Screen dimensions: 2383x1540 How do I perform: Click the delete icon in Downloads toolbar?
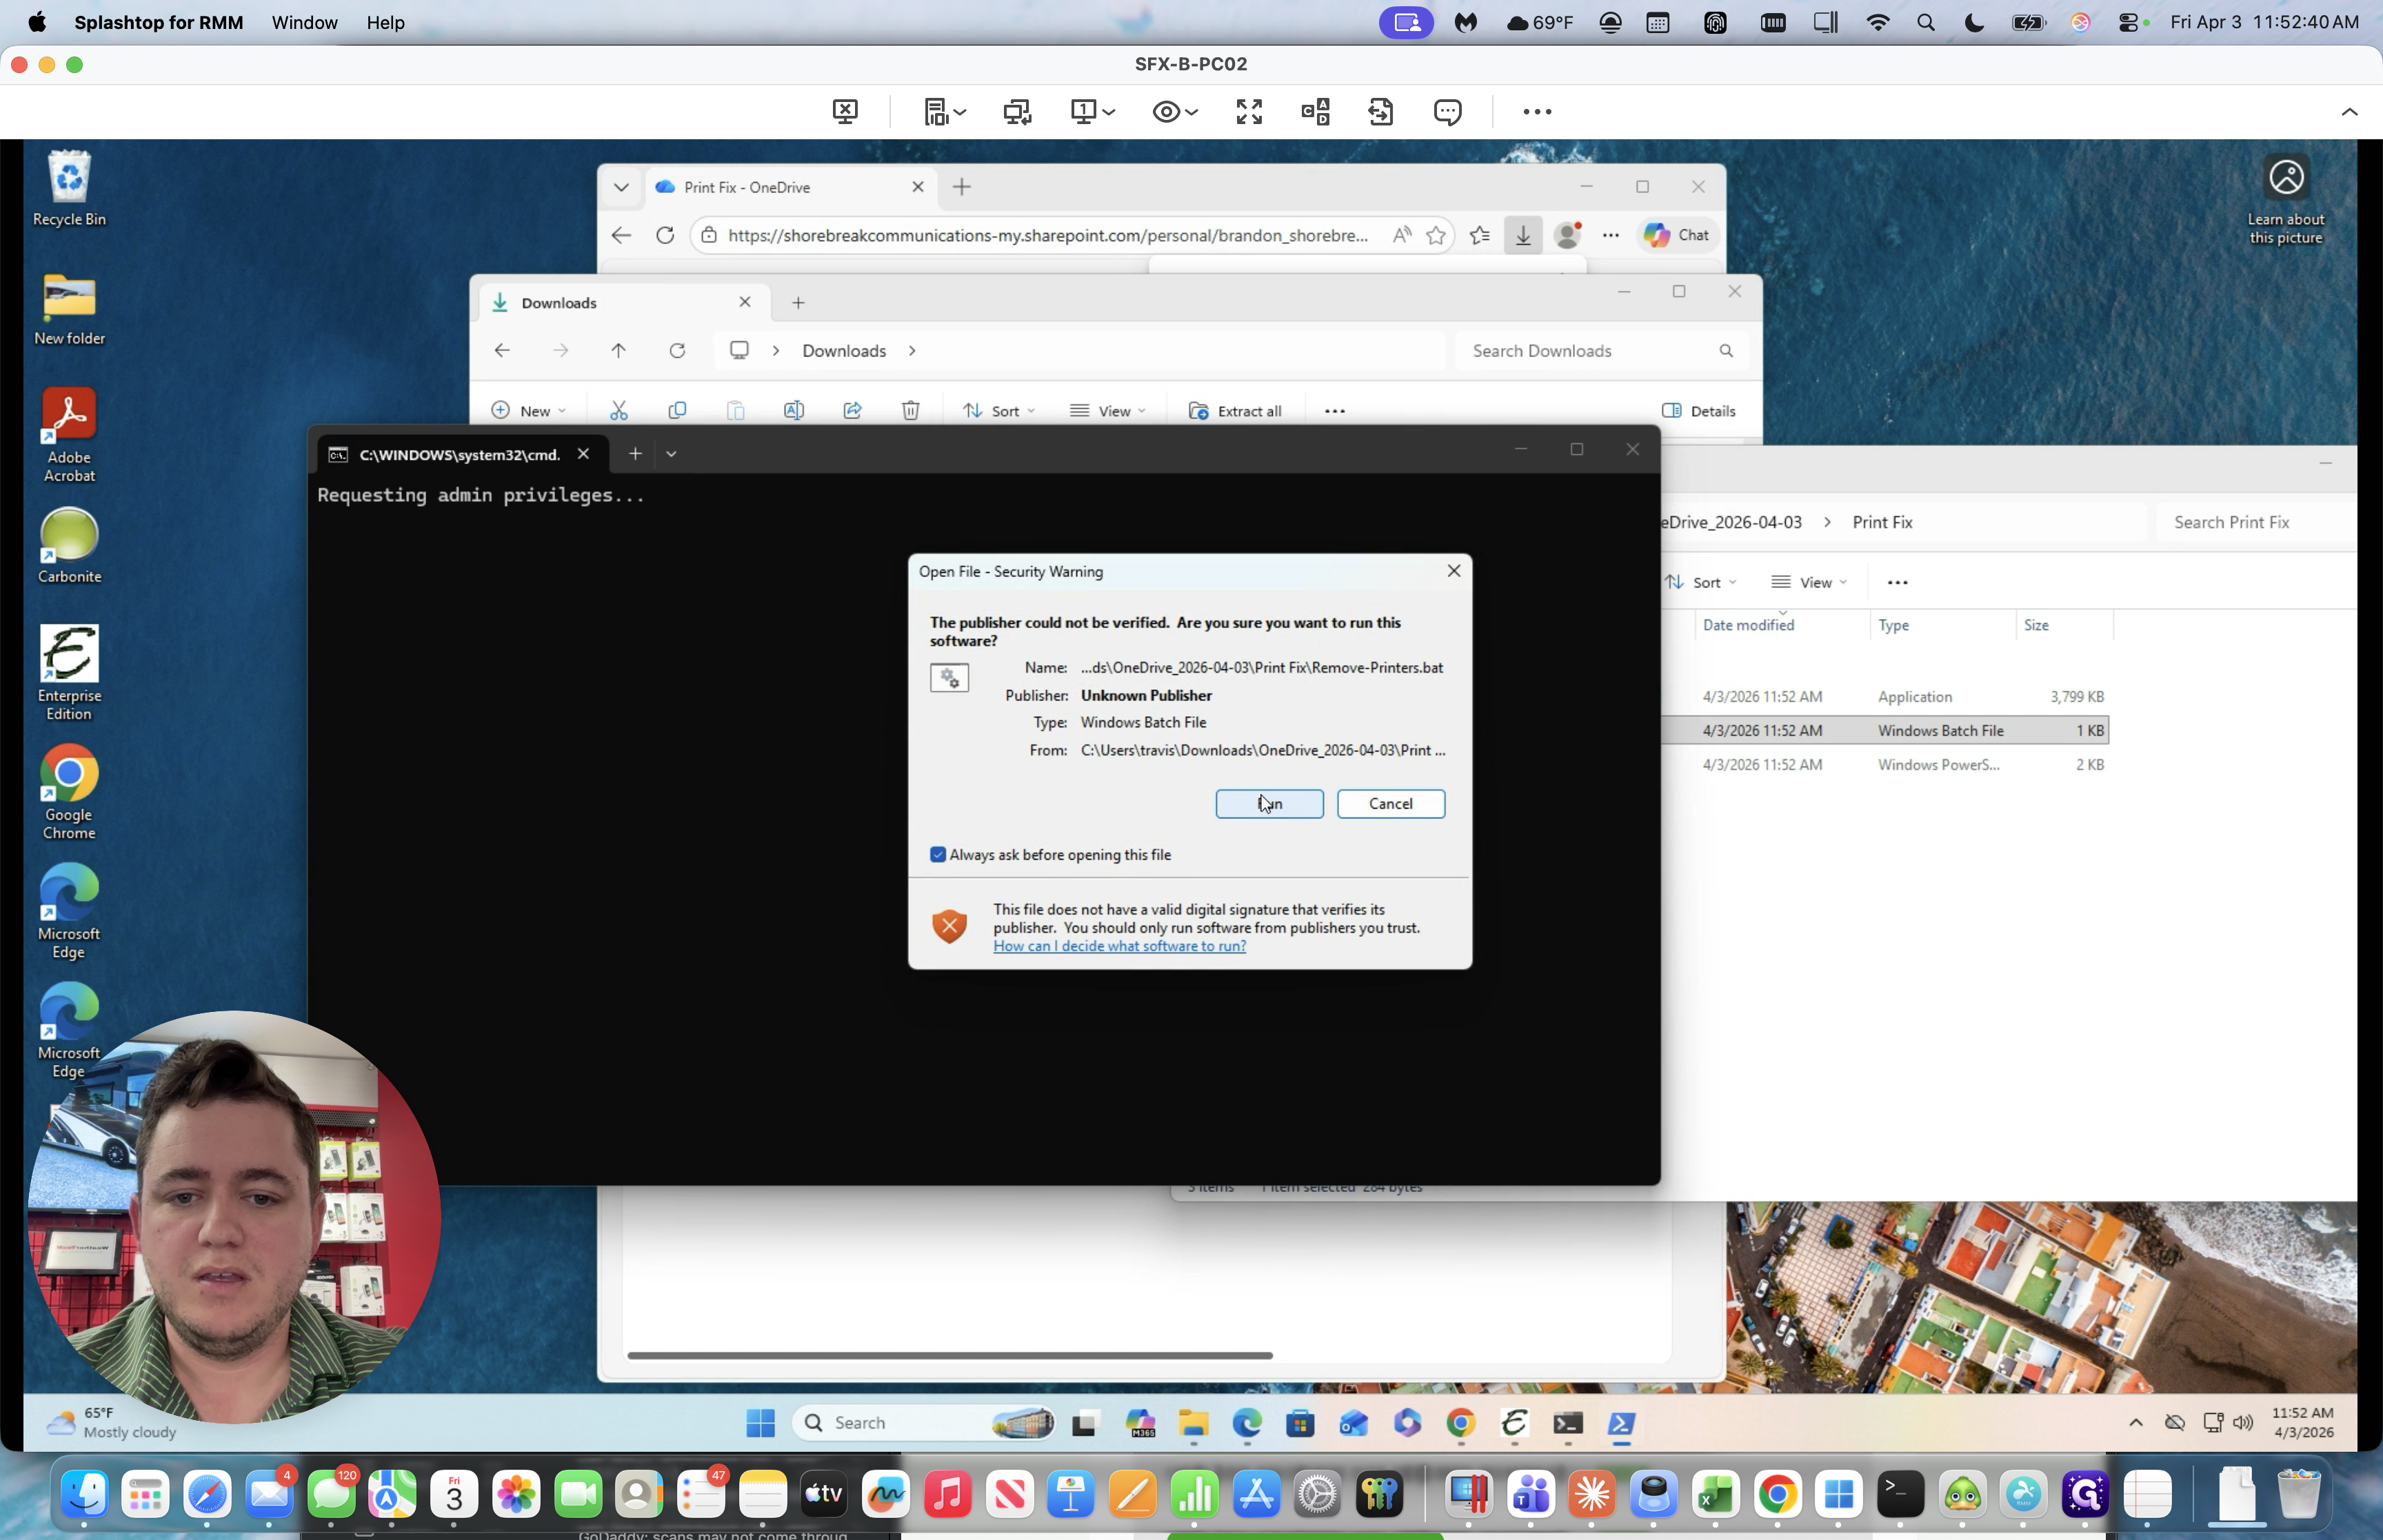[910, 411]
